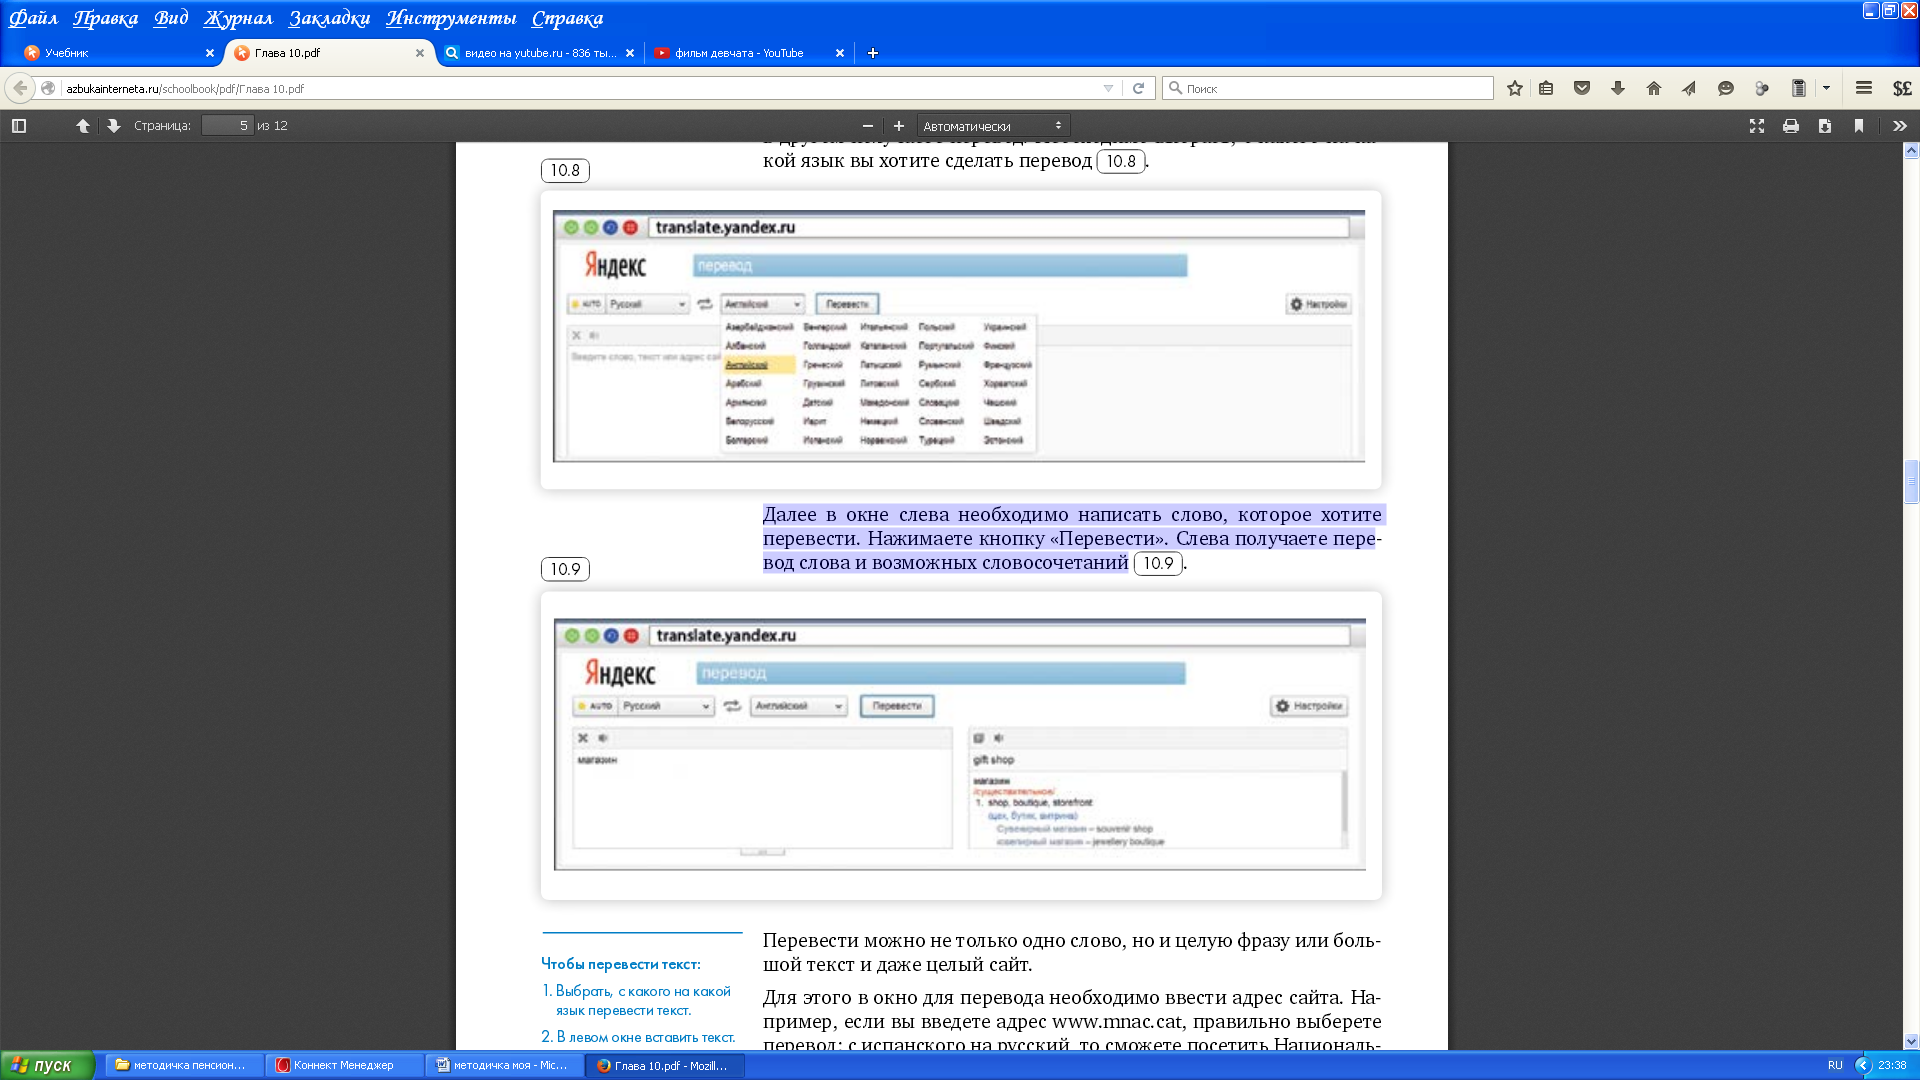
Task: Switch to методичка моя Word taskbar item
Action: [504, 1065]
